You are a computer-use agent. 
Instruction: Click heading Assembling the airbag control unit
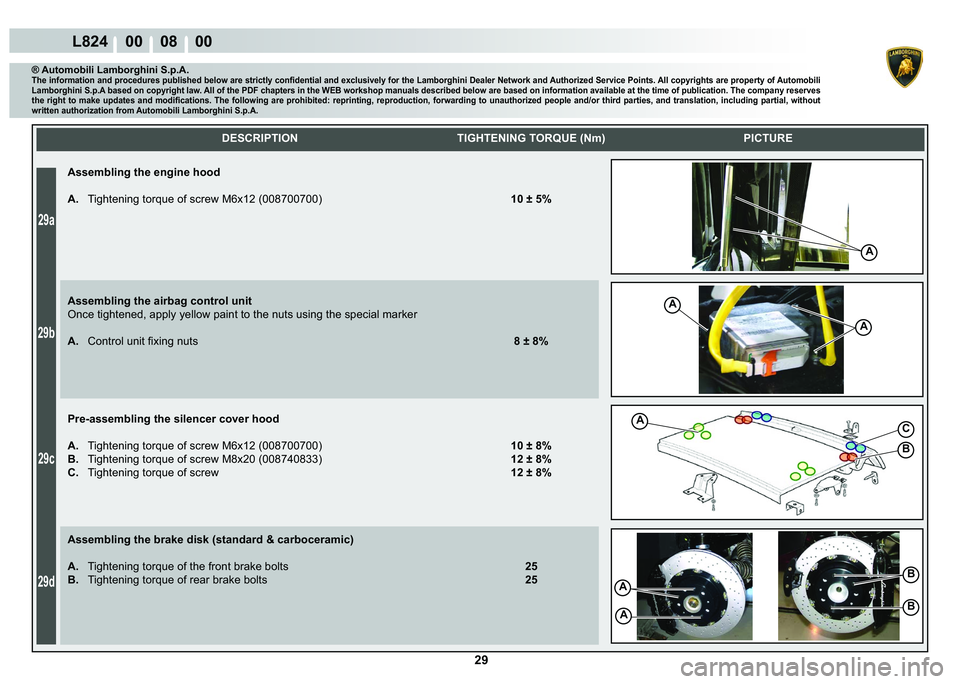pos(160,301)
